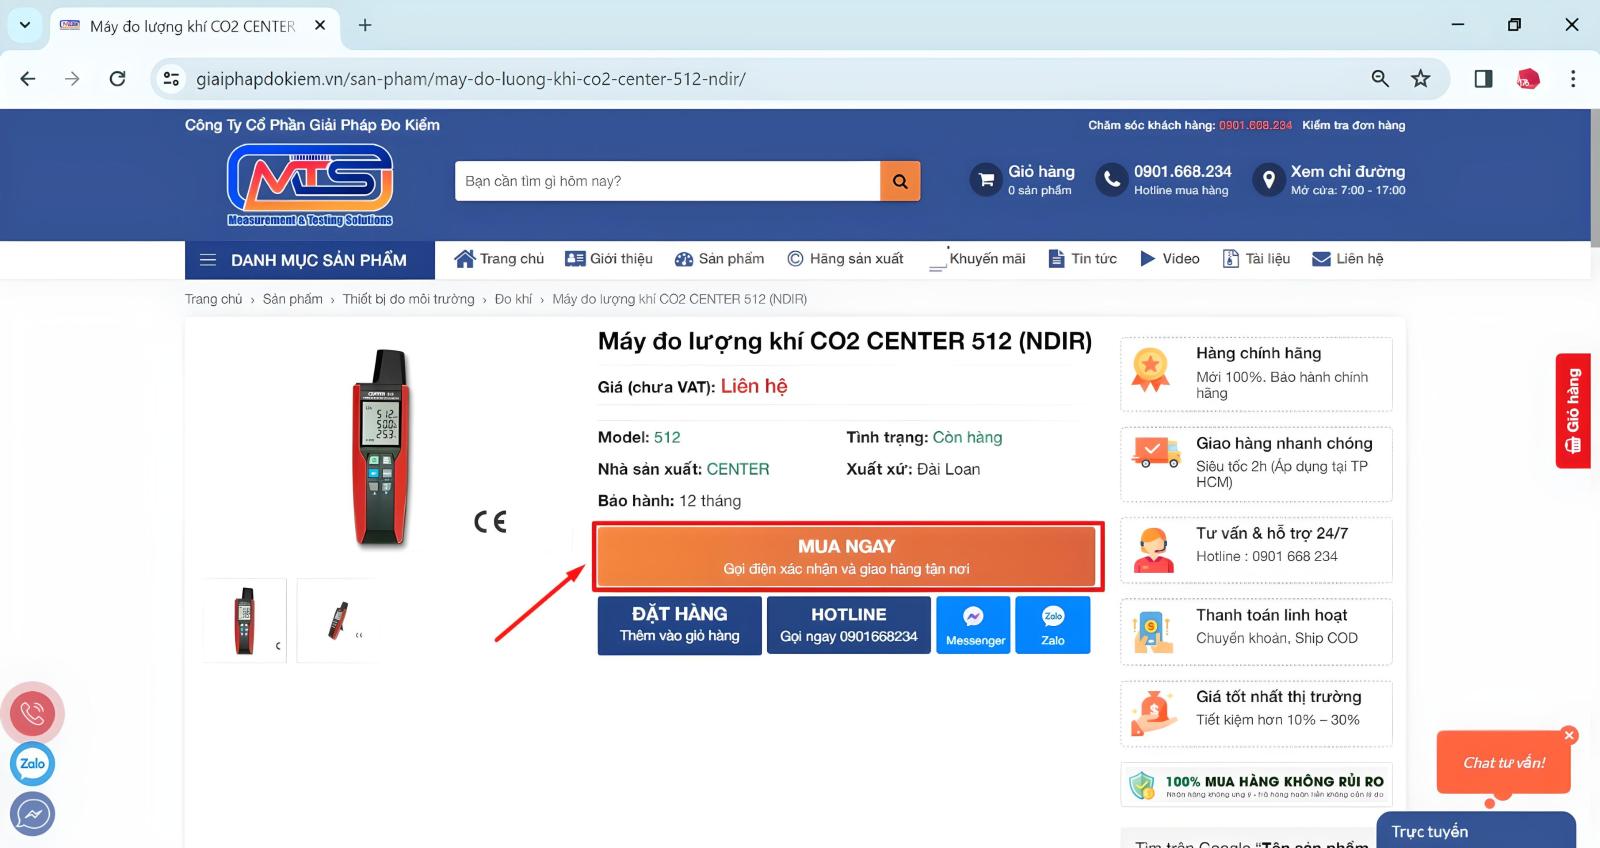The height and width of the screenshot is (848, 1600).
Task: Click the hotline phone icon in header
Action: pyautogui.click(x=1112, y=180)
